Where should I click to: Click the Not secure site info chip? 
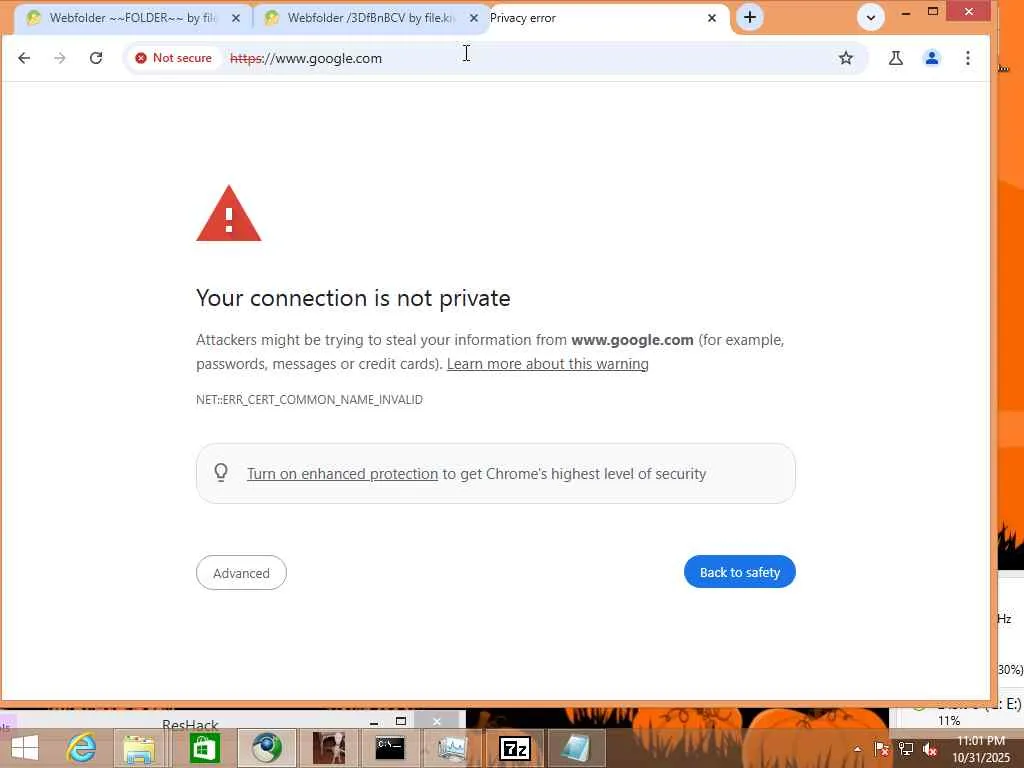click(x=174, y=58)
